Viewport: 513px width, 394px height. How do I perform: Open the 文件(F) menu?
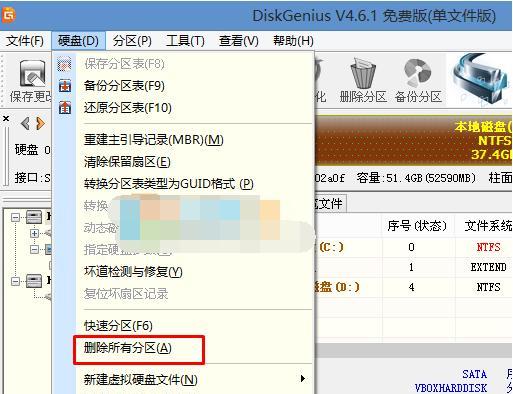click(x=25, y=41)
